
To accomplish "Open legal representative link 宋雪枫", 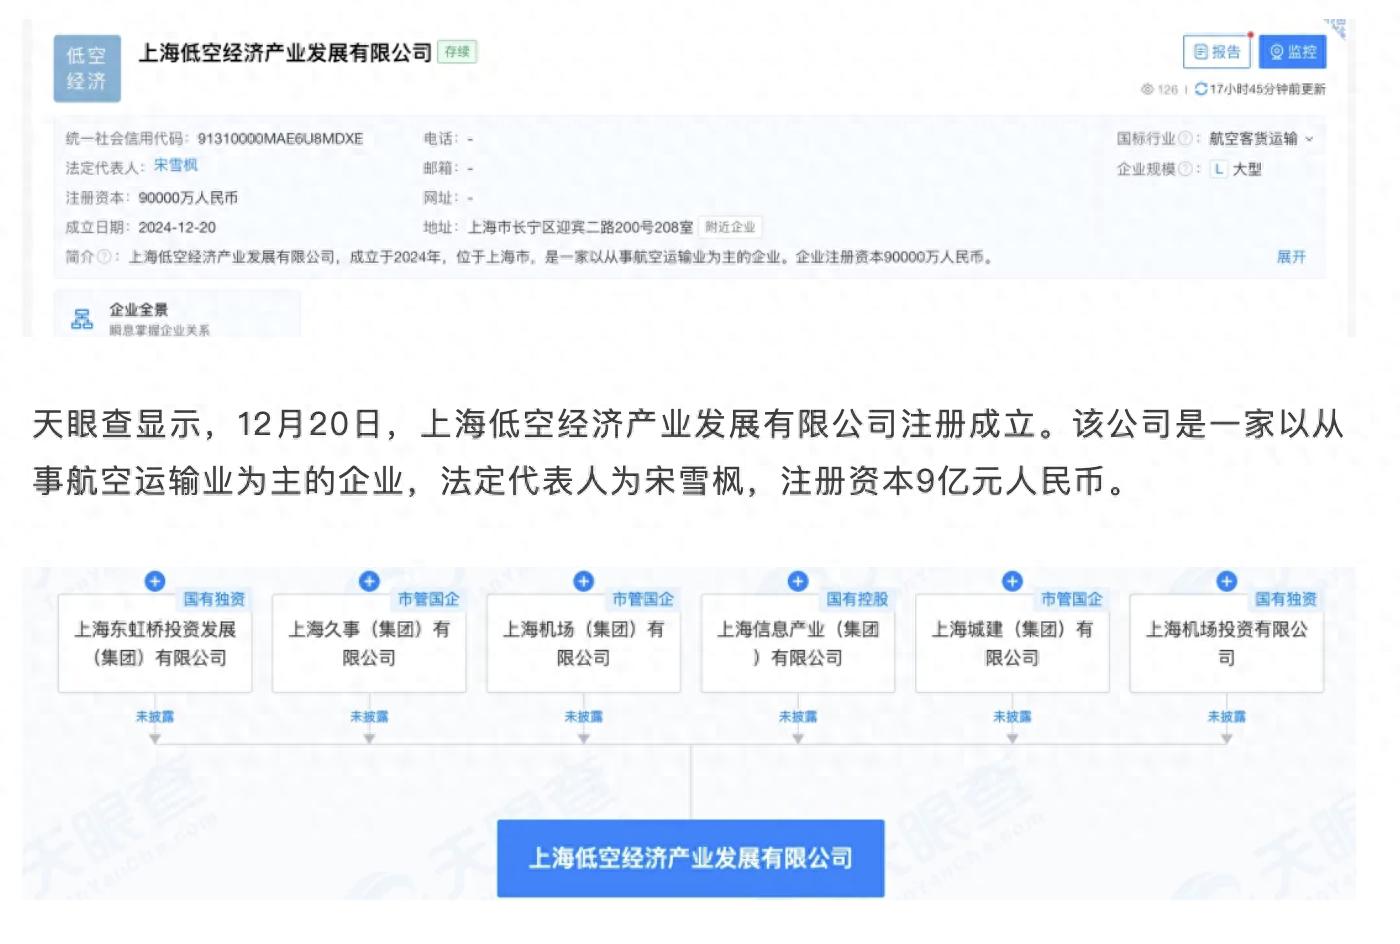I will pos(176,166).
